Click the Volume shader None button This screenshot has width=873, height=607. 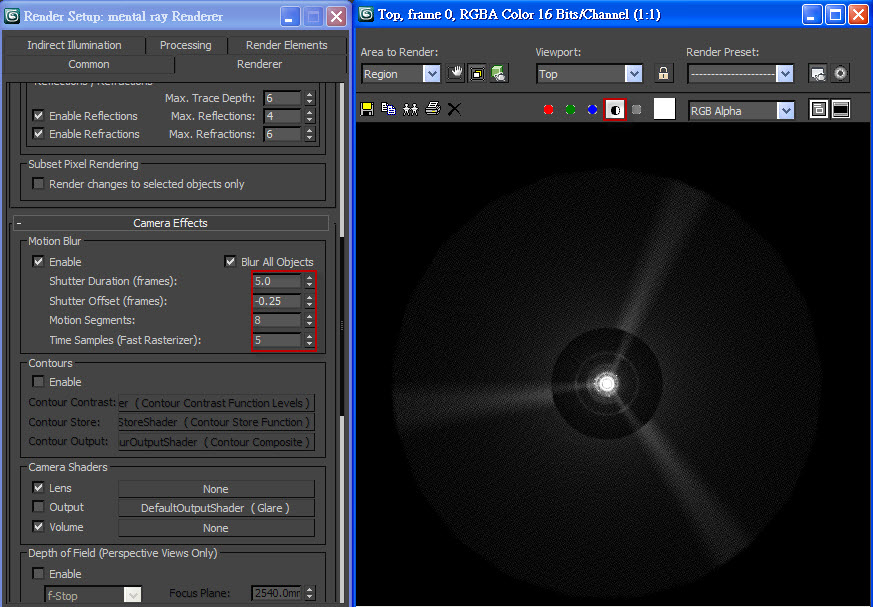coord(217,527)
